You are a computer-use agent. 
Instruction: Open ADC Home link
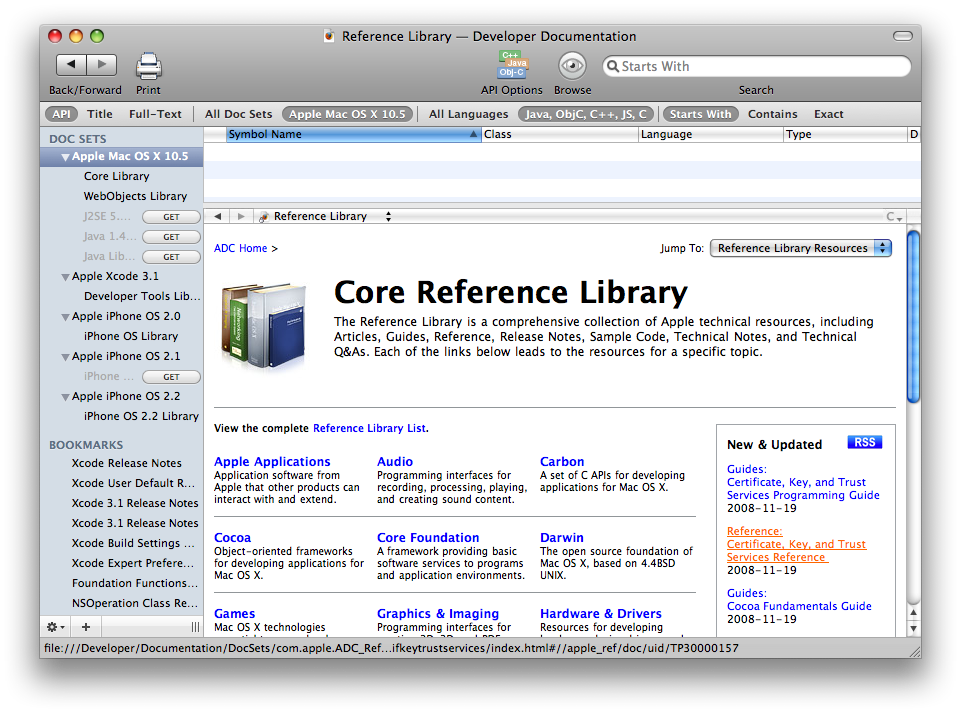click(240, 248)
